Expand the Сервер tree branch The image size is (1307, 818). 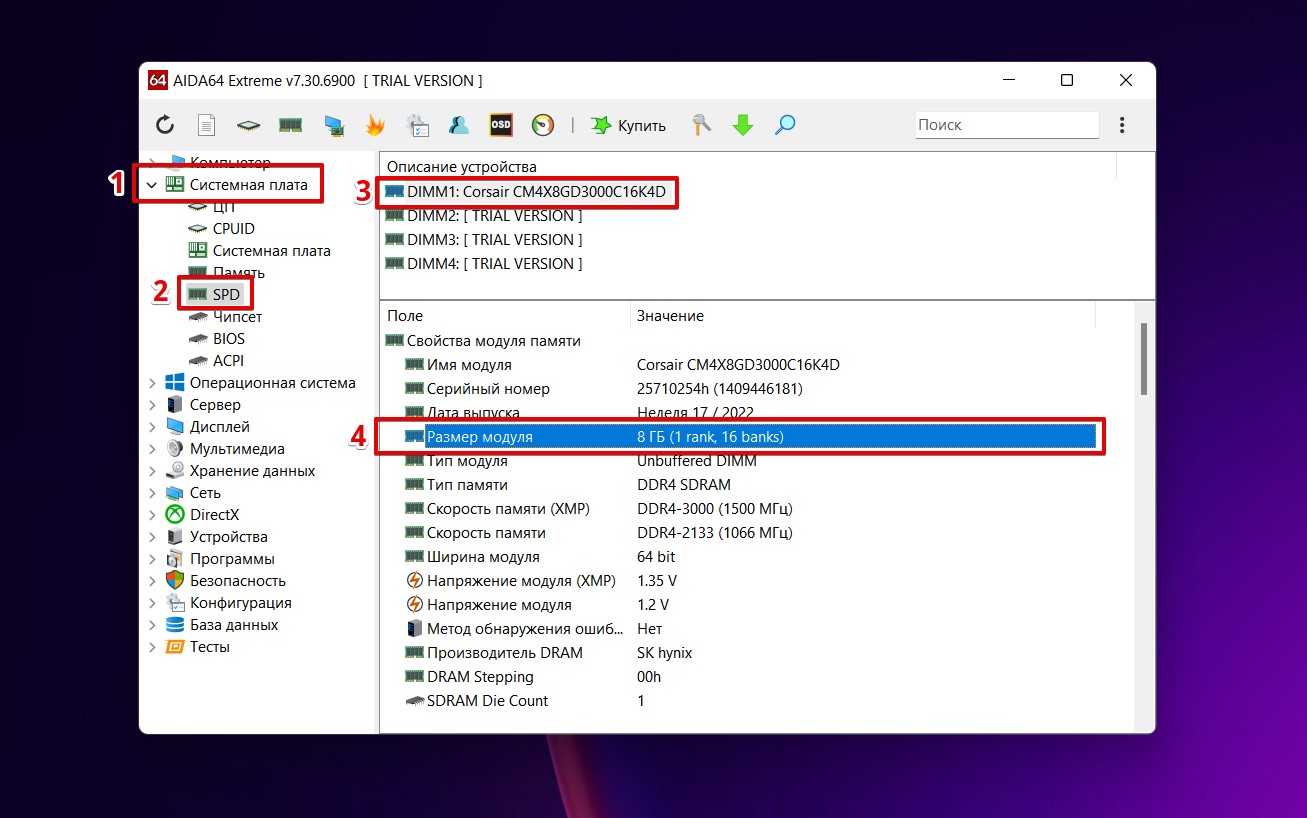pos(152,405)
